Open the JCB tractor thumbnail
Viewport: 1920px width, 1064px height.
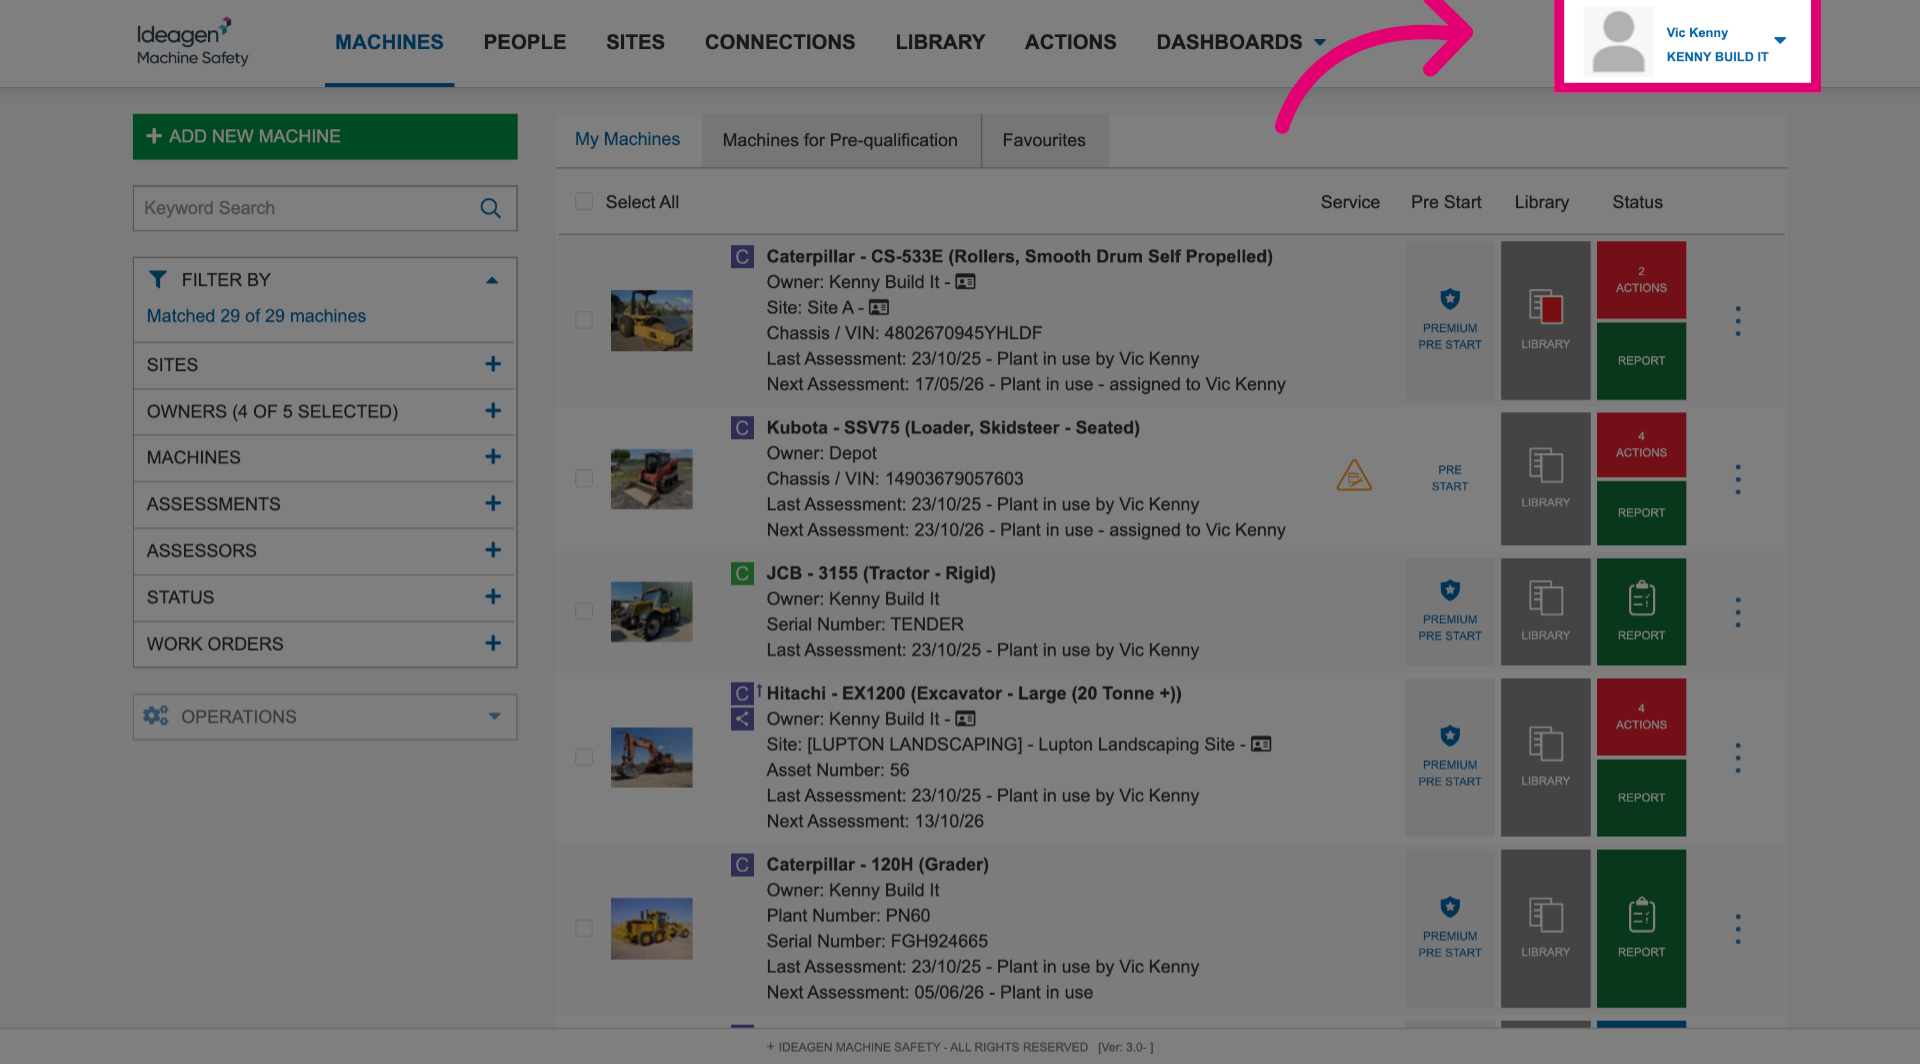pyautogui.click(x=652, y=611)
